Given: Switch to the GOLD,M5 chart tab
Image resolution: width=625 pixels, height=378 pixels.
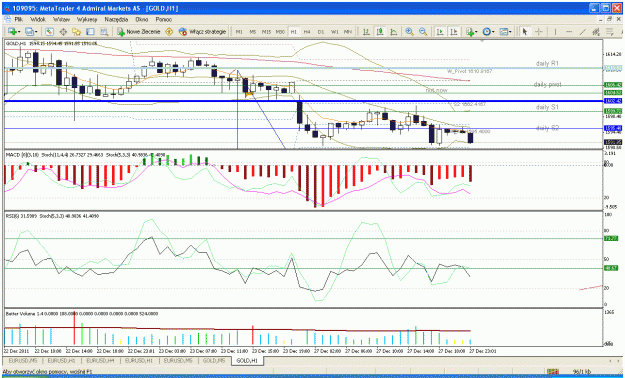Looking at the screenshot, I should [214, 361].
